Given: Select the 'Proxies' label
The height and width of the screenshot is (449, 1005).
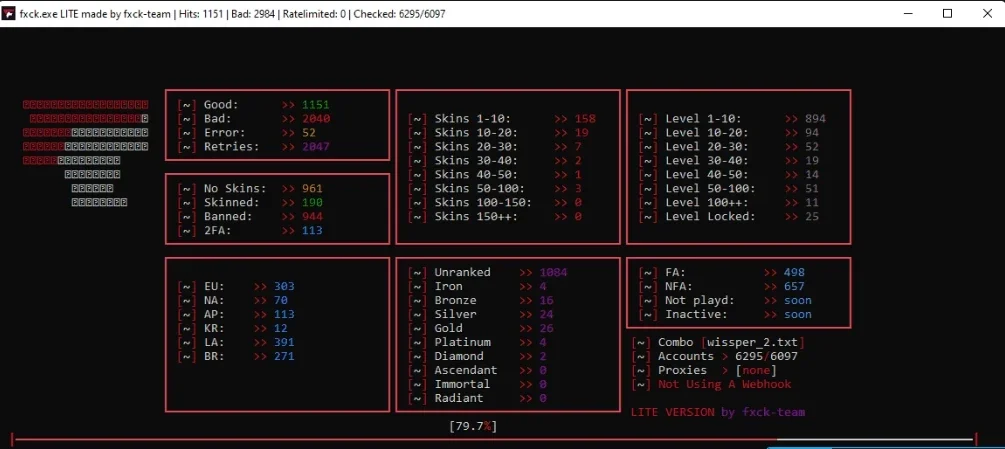Looking at the screenshot, I should tap(683, 370).
